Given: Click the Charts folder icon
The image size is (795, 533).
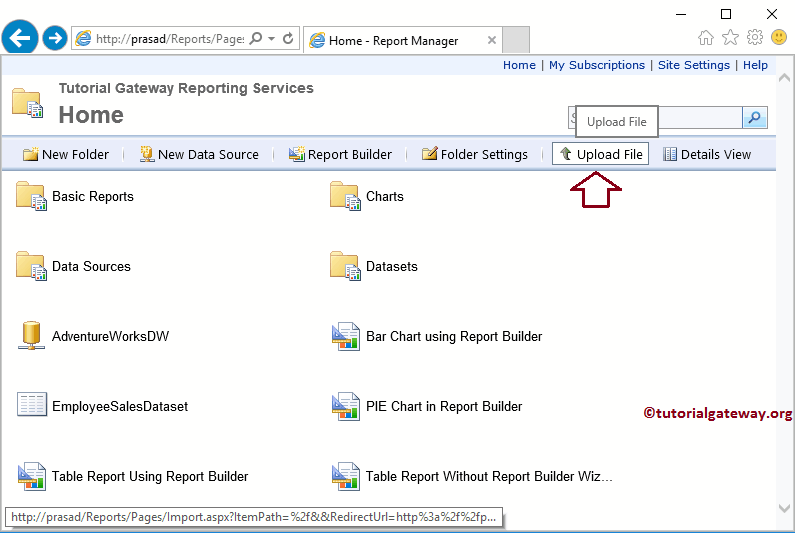Looking at the screenshot, I should 345,196.
